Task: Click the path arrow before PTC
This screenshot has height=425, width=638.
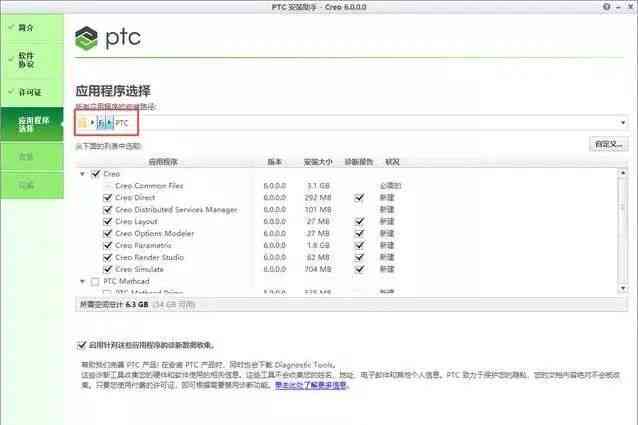Action: (110, 123)
